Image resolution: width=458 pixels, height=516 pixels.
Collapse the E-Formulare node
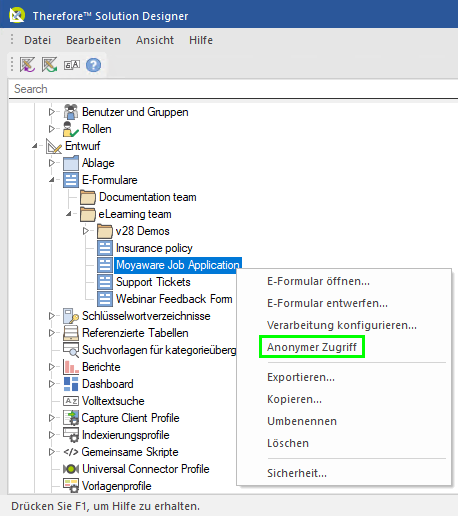(52, 180)
